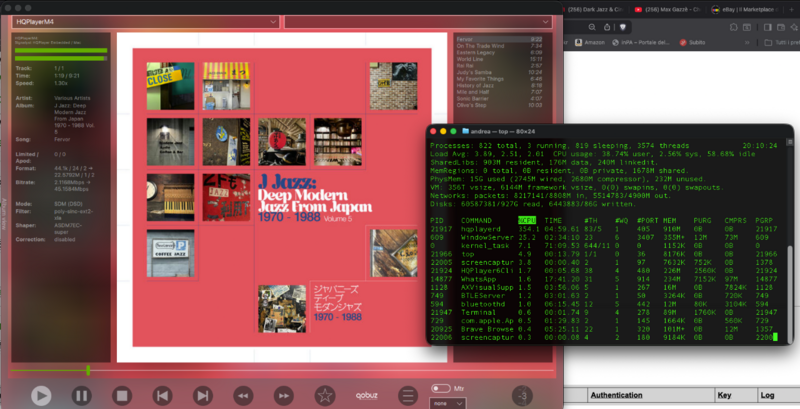This screenshot has height=409, width=800.
Task: Select 'On The Trade Wind' track
Action: click(499, 46)
